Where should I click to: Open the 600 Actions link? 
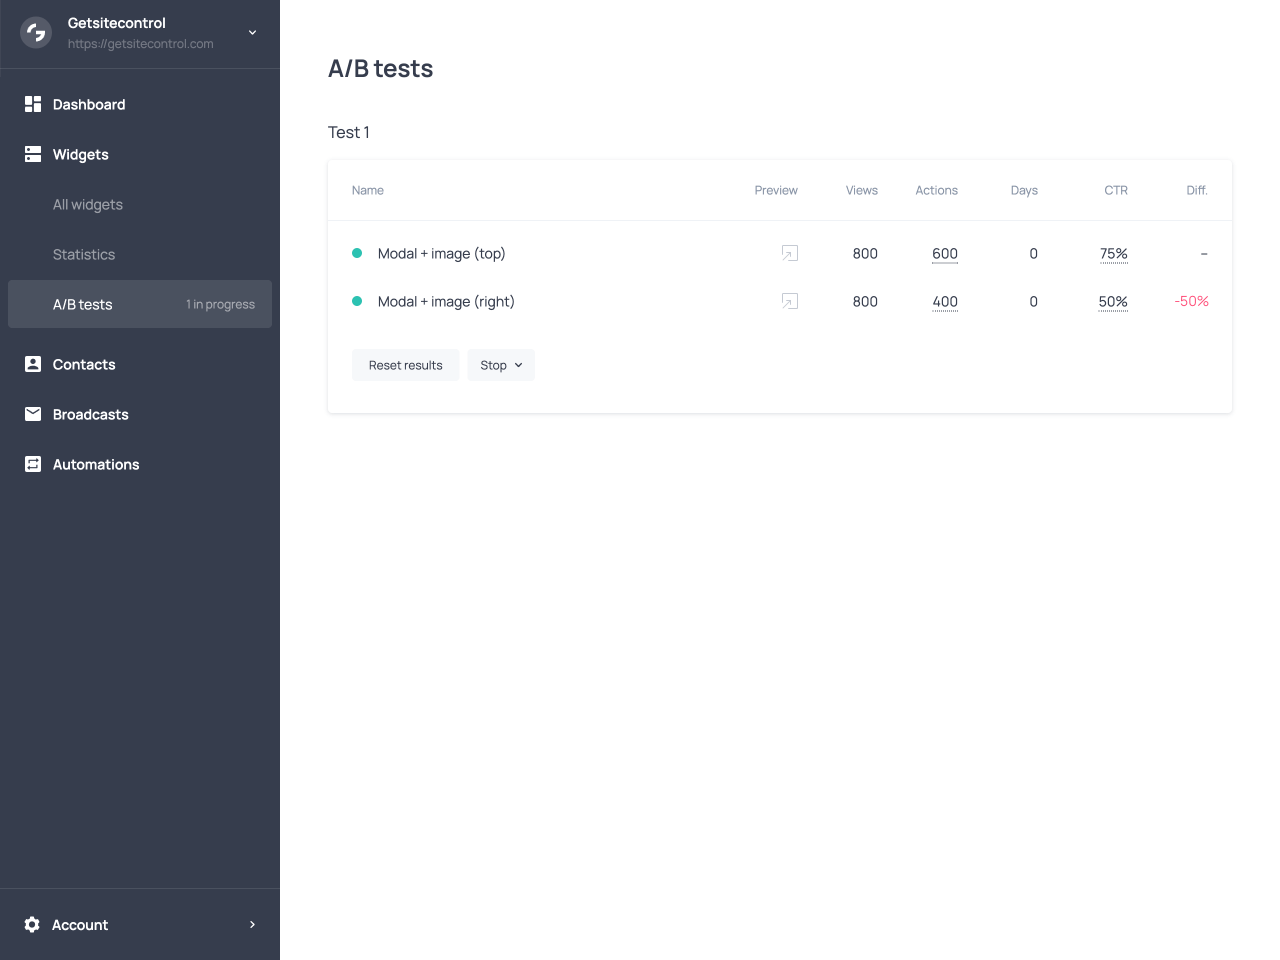pyautogui.click(x=944, y=253)
